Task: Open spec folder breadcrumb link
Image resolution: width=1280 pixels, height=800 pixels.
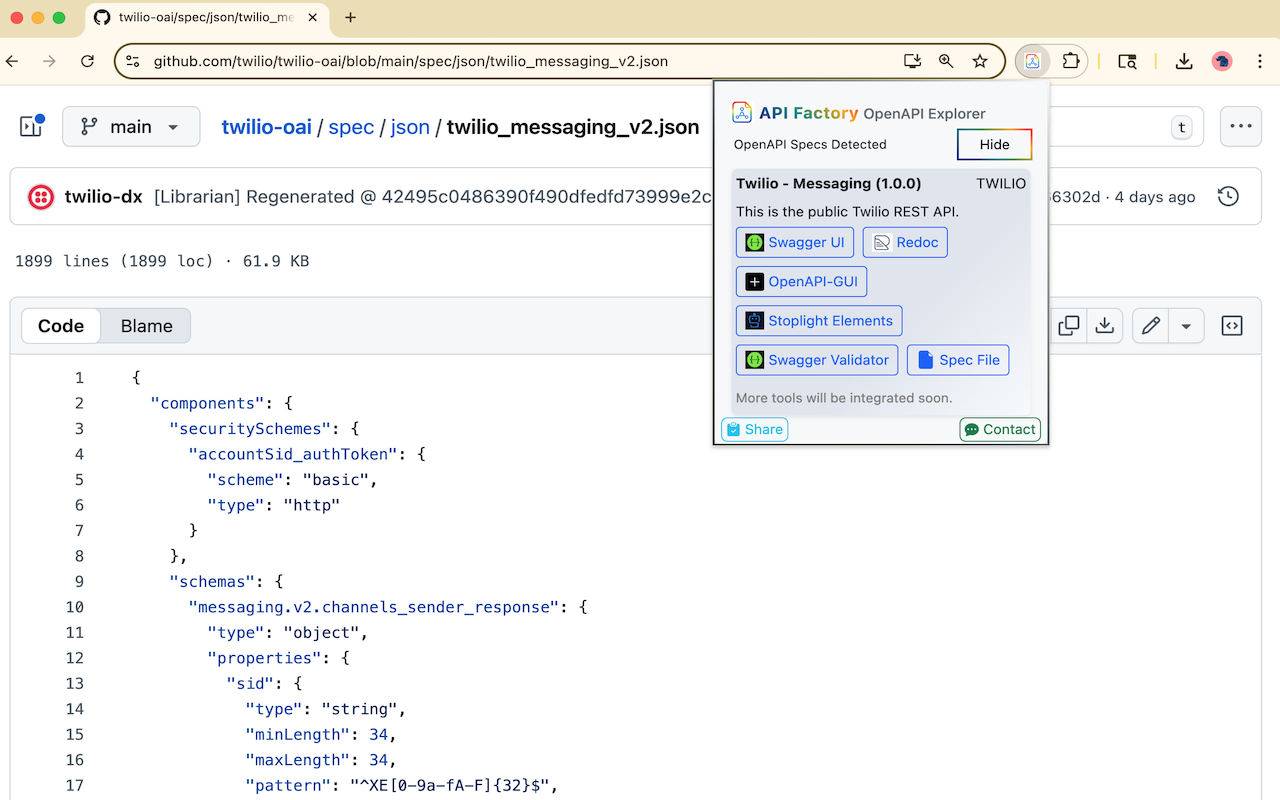Action: click(x=351, y=127)
